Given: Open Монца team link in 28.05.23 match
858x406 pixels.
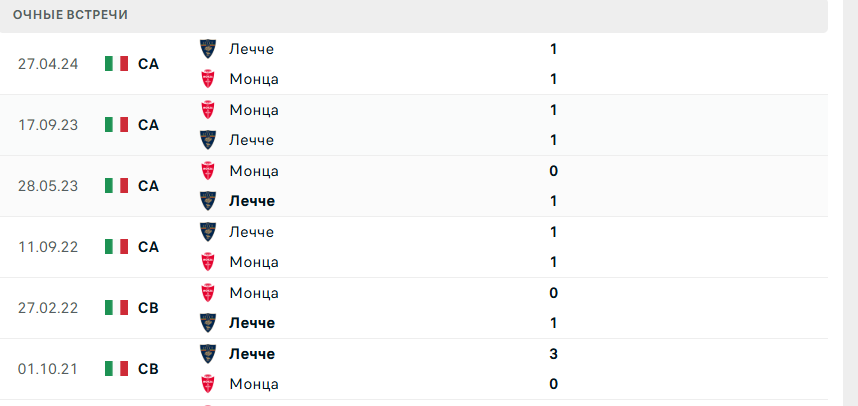Looking at the screenshot, I should (254, 171).
